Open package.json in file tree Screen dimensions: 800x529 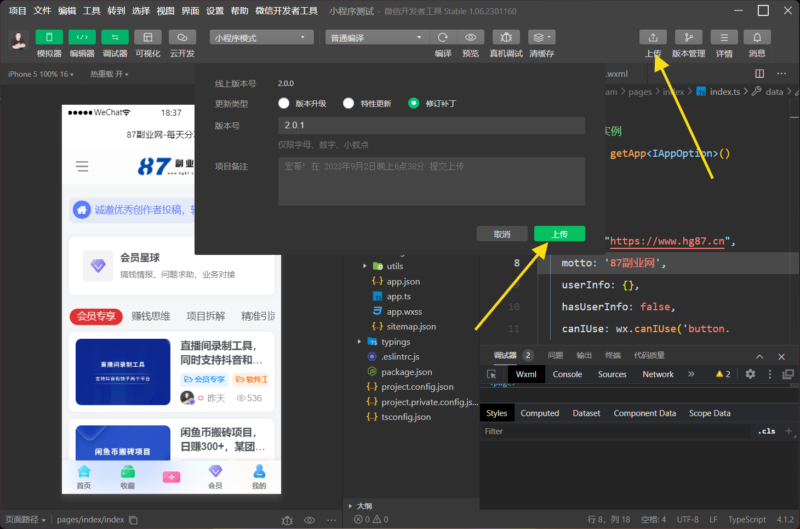pos(399,372)
